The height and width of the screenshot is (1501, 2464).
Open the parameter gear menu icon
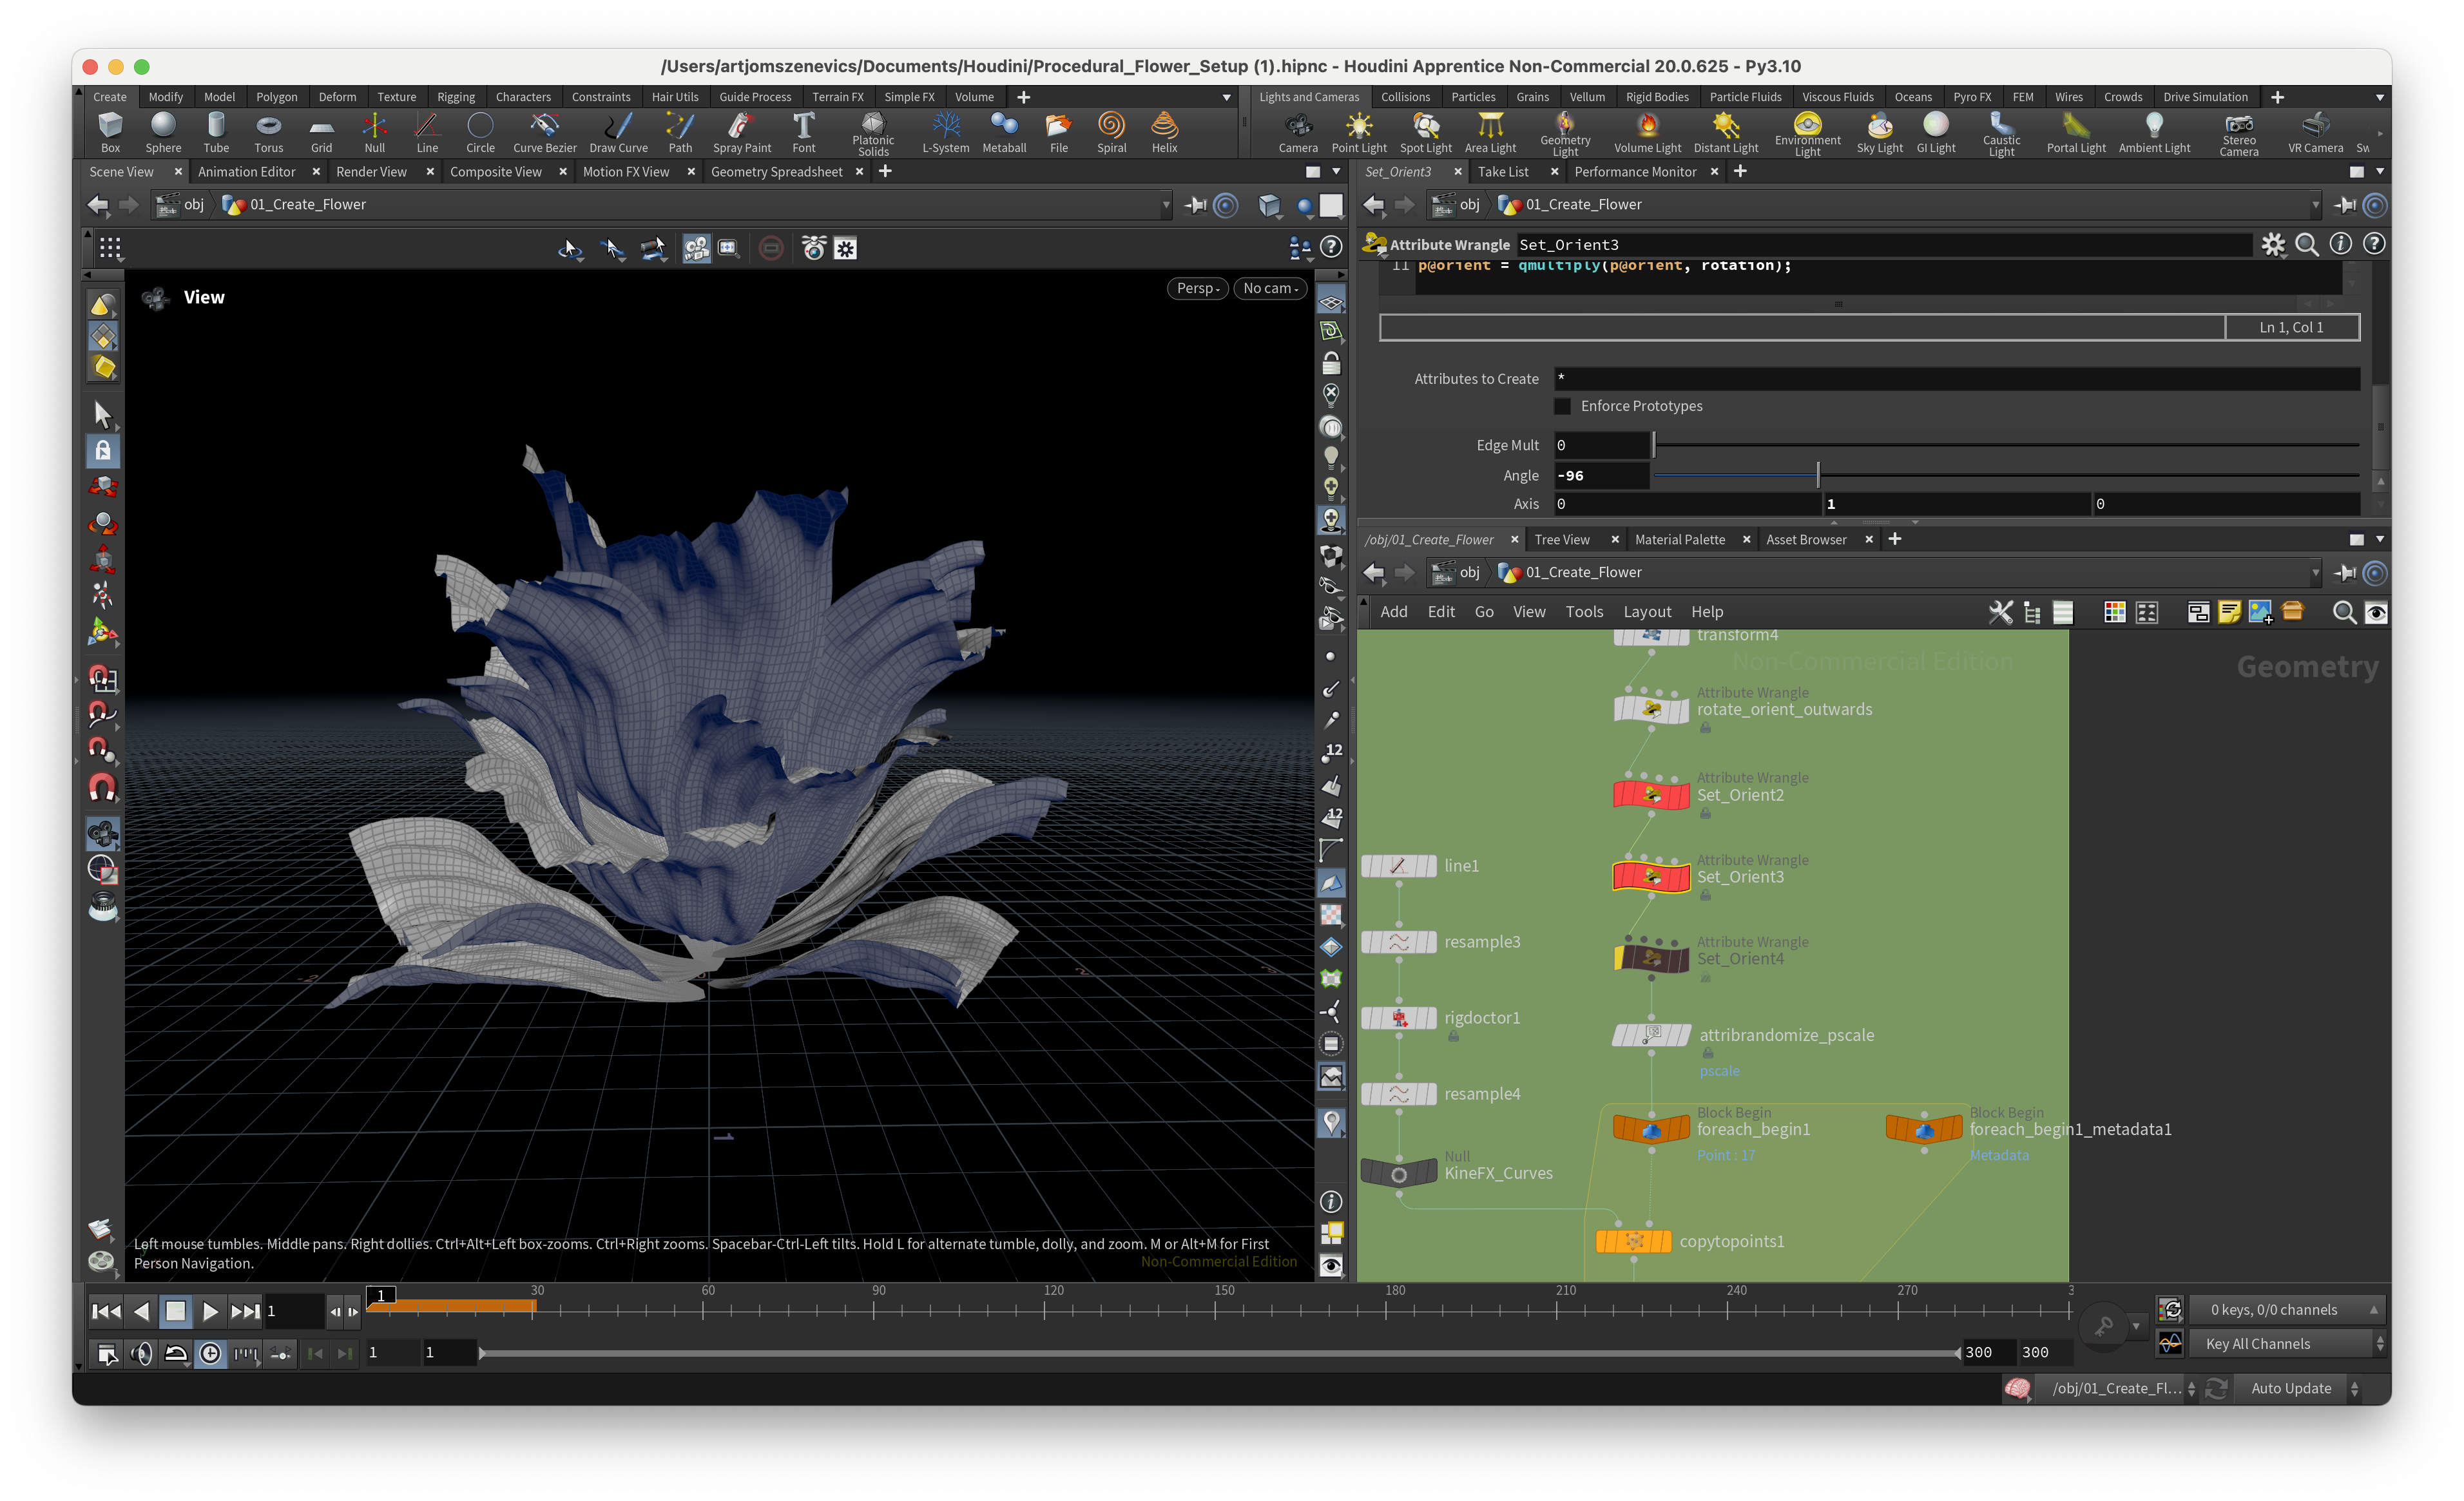coord(2273,244)
